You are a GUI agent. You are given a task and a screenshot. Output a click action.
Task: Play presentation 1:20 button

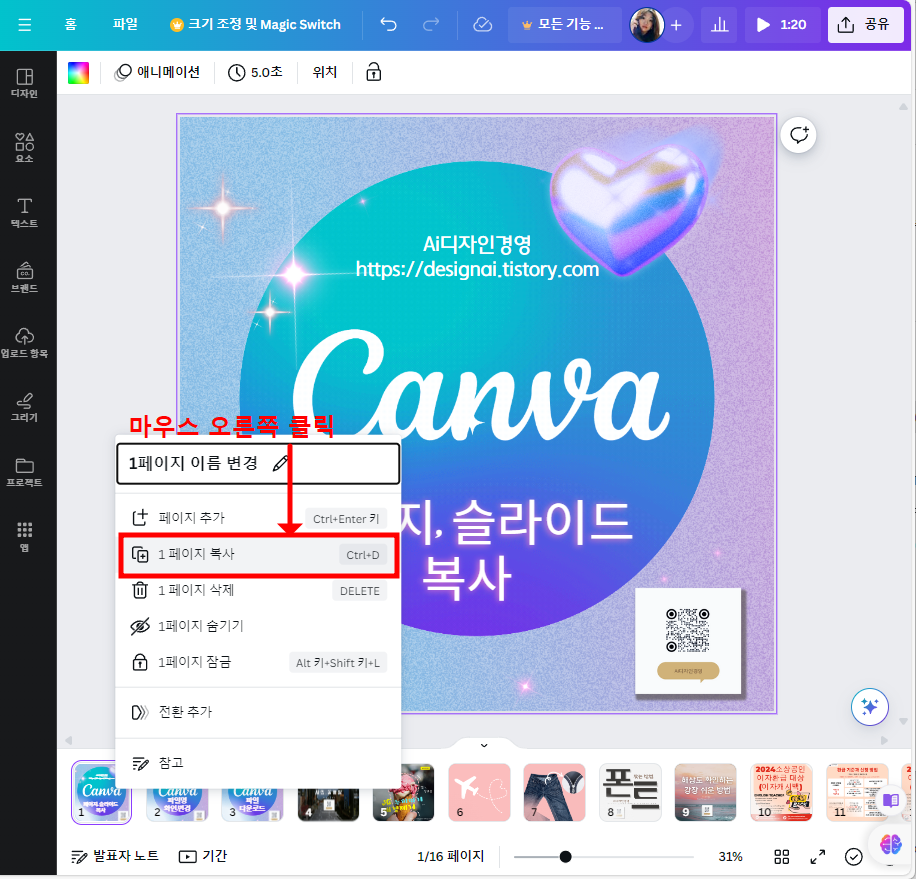click(783, 25)
